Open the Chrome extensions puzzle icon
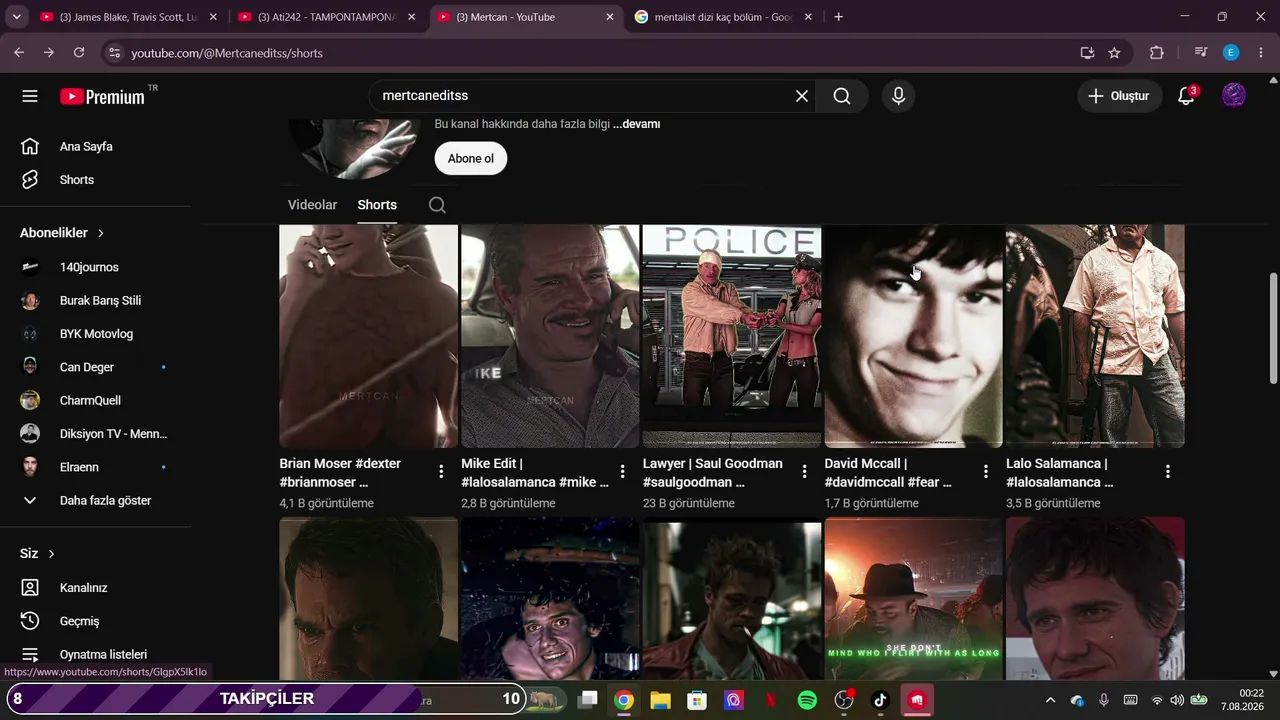1280x720 pixels. coord(1157,53)
